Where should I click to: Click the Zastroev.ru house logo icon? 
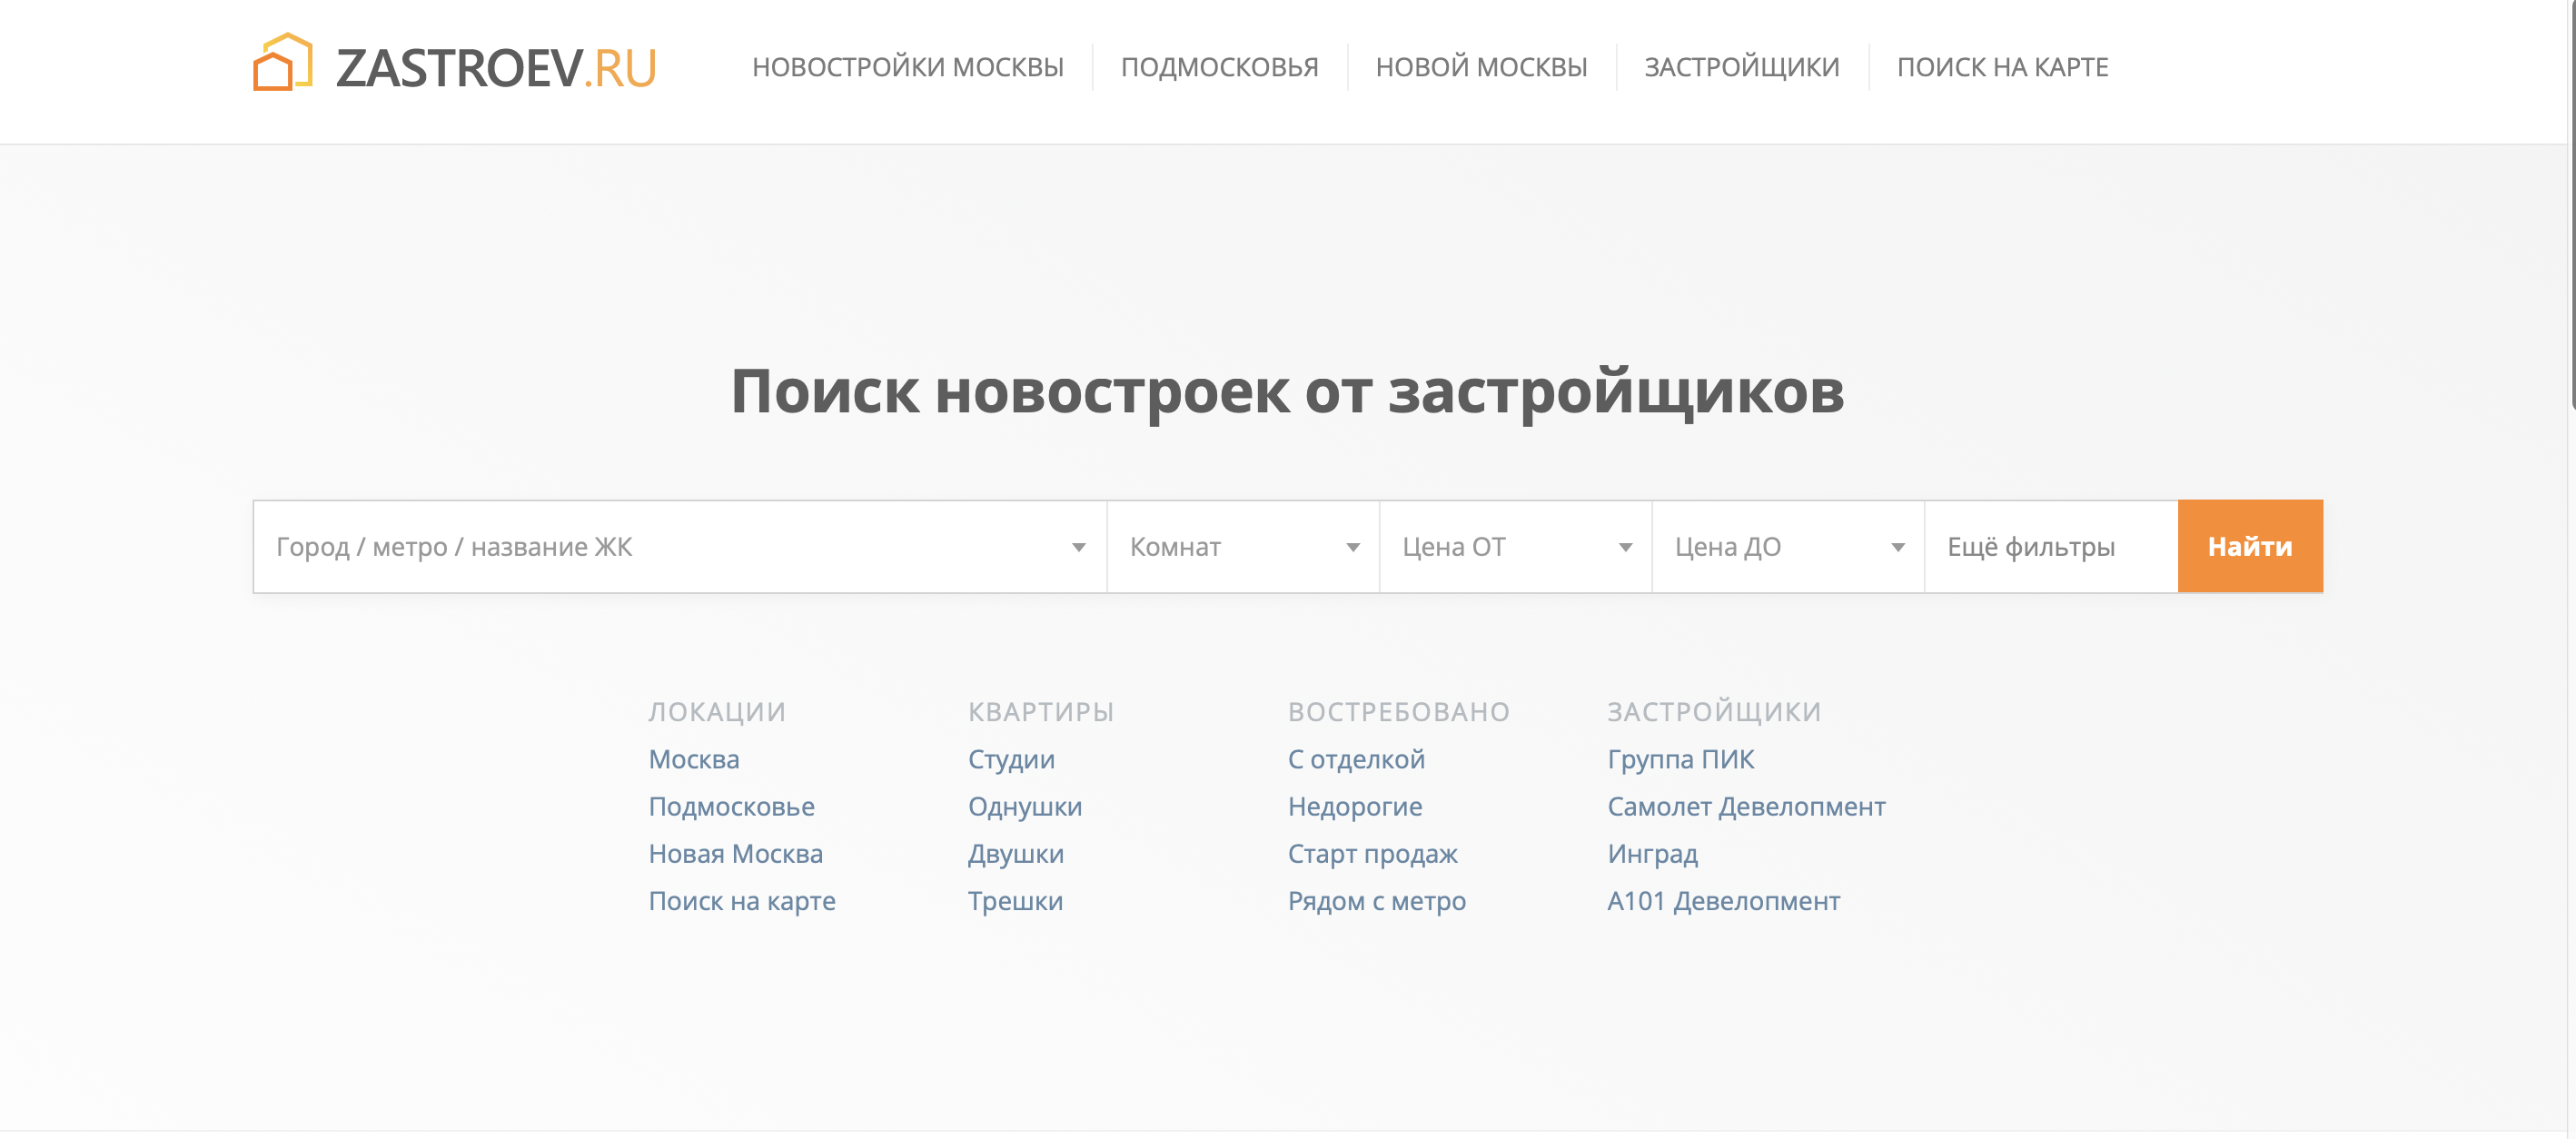tap(282, 63)
